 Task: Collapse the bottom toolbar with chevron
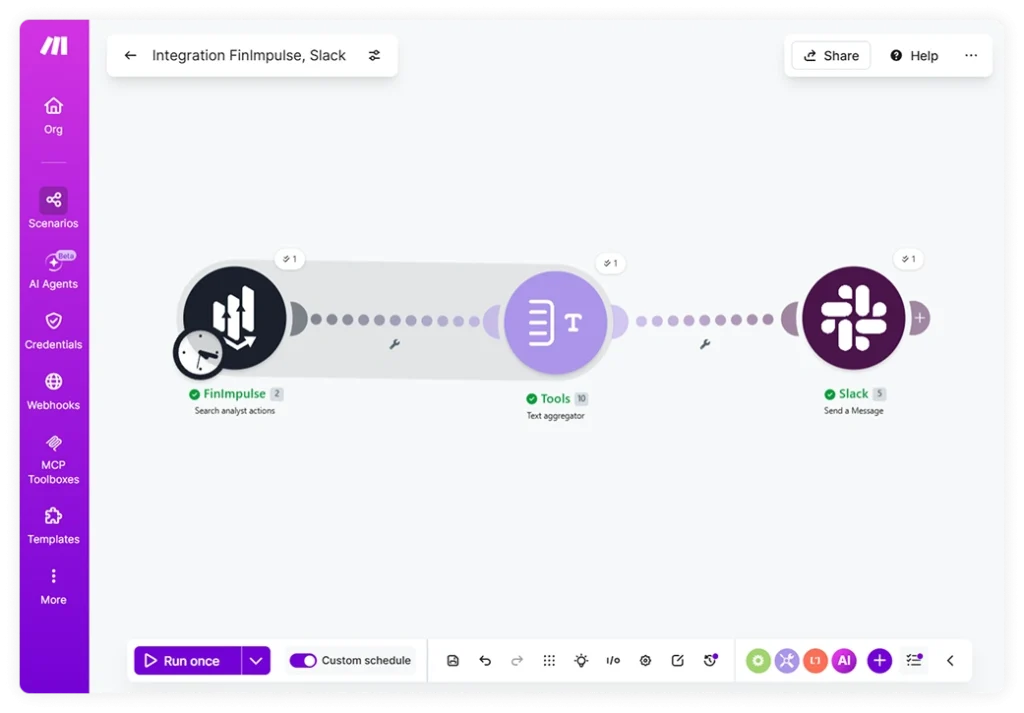[x=950, y=661]
